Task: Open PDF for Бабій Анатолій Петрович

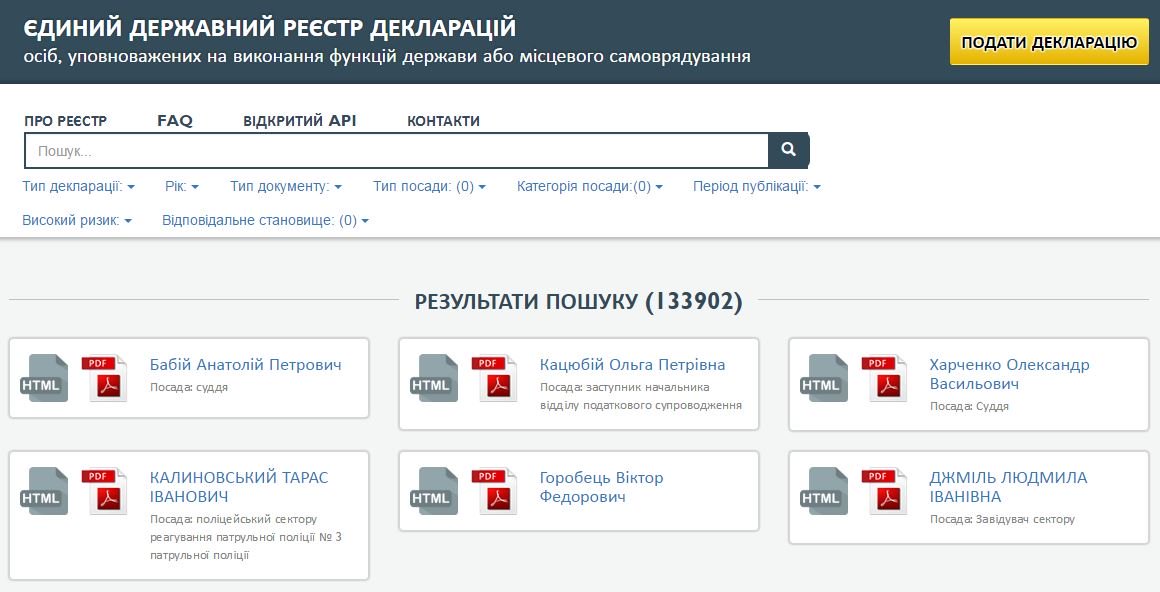Action: click(x=104, y=378)
